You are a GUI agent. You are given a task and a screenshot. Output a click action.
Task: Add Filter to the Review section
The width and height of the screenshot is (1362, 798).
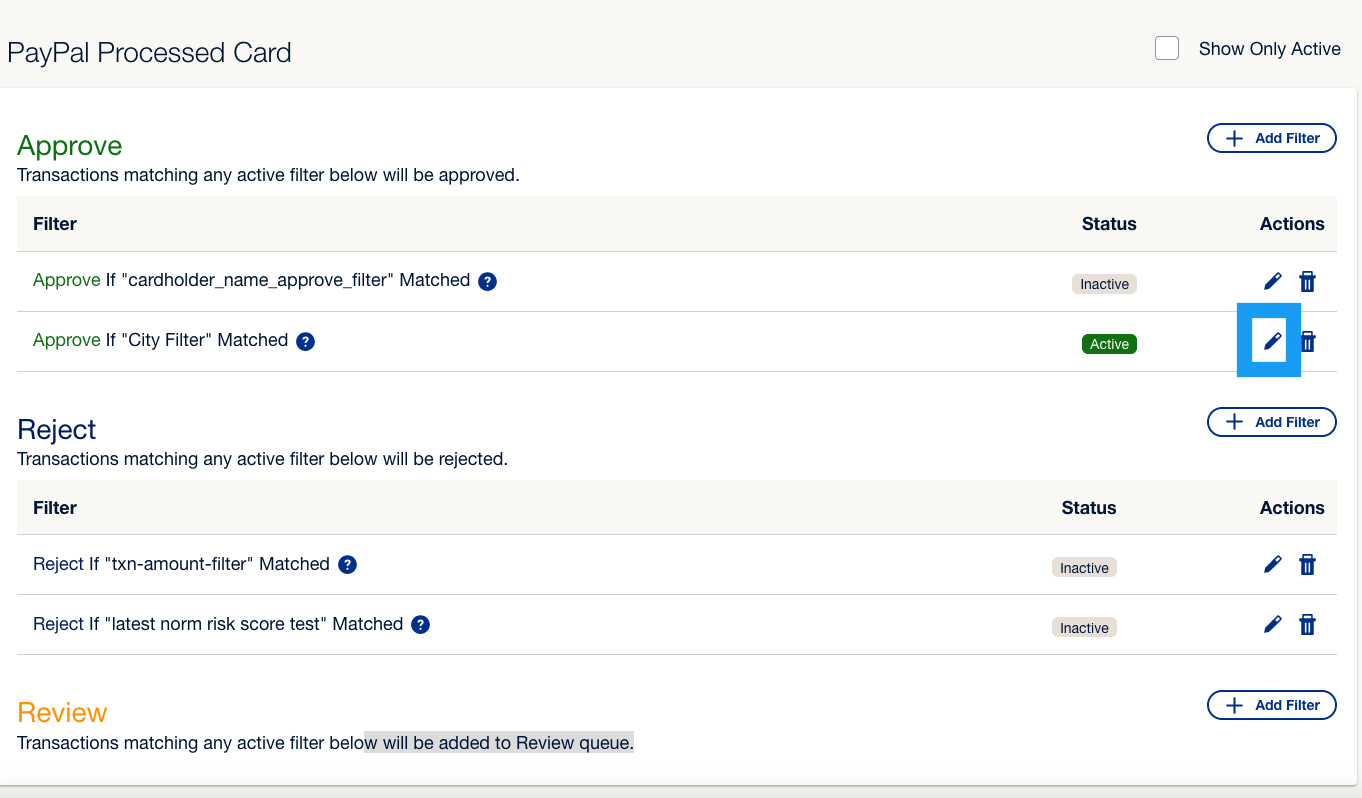pyautogui.click(x=1271, y=705)
